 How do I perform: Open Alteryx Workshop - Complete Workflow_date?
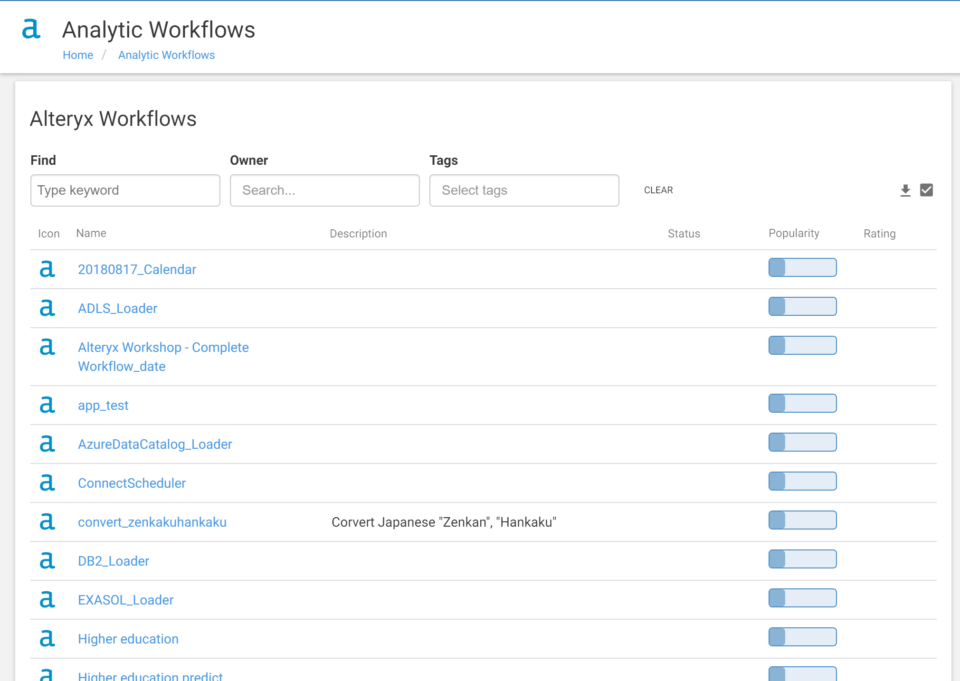(163, 356)
